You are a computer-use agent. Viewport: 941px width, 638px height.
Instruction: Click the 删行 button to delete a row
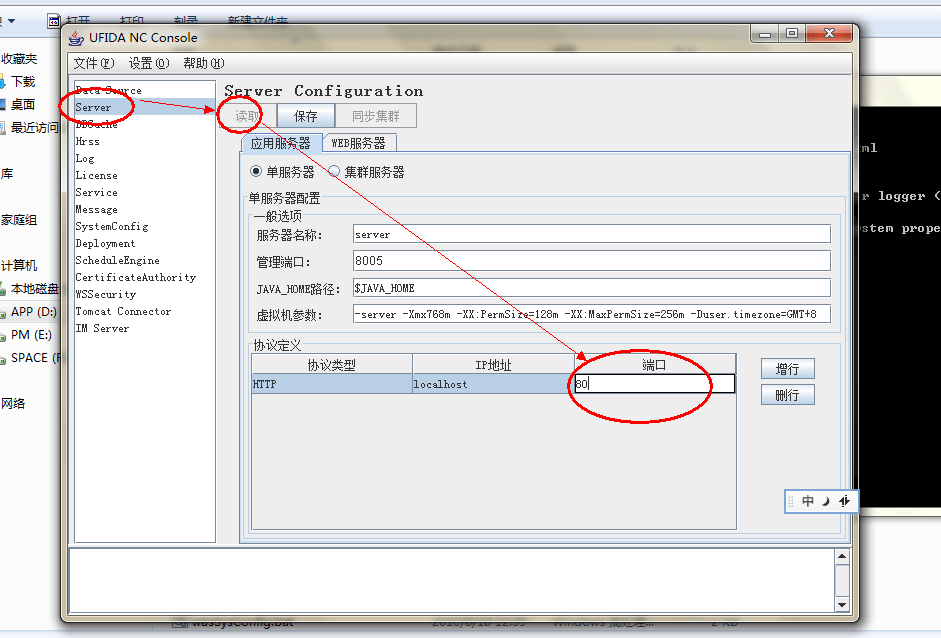(x=787, y=395)
